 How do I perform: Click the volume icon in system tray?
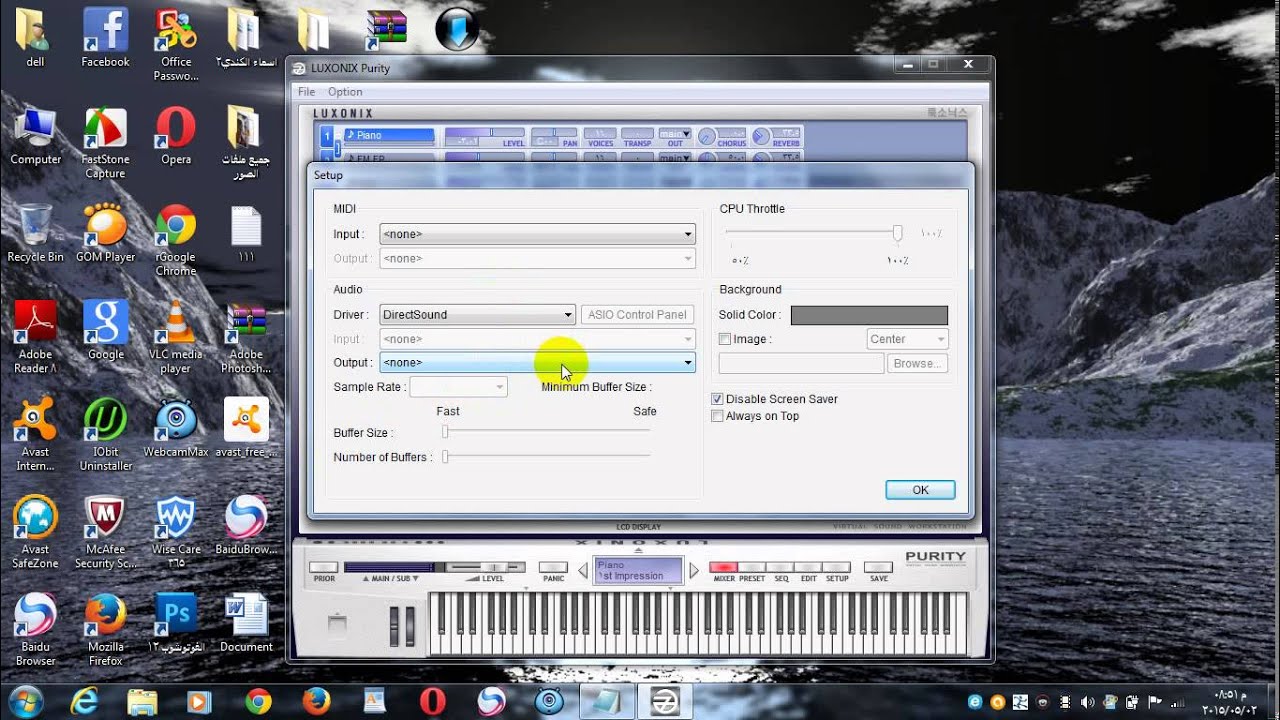coord(1088,702)
